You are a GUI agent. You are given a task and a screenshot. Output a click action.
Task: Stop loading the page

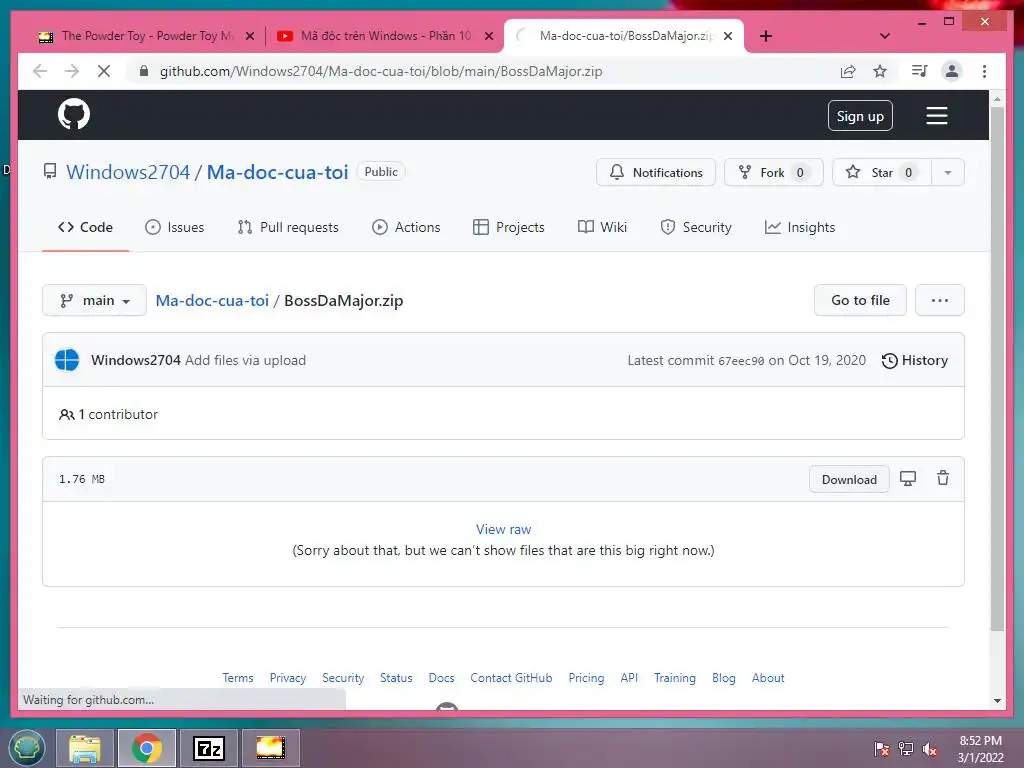click(104, 71)
